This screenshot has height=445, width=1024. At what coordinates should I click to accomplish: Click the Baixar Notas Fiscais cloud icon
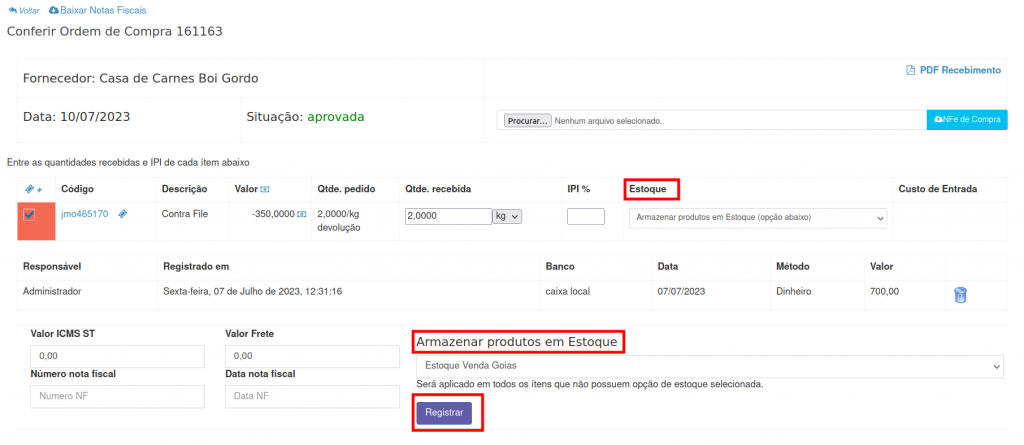click(x=54, y=10)
